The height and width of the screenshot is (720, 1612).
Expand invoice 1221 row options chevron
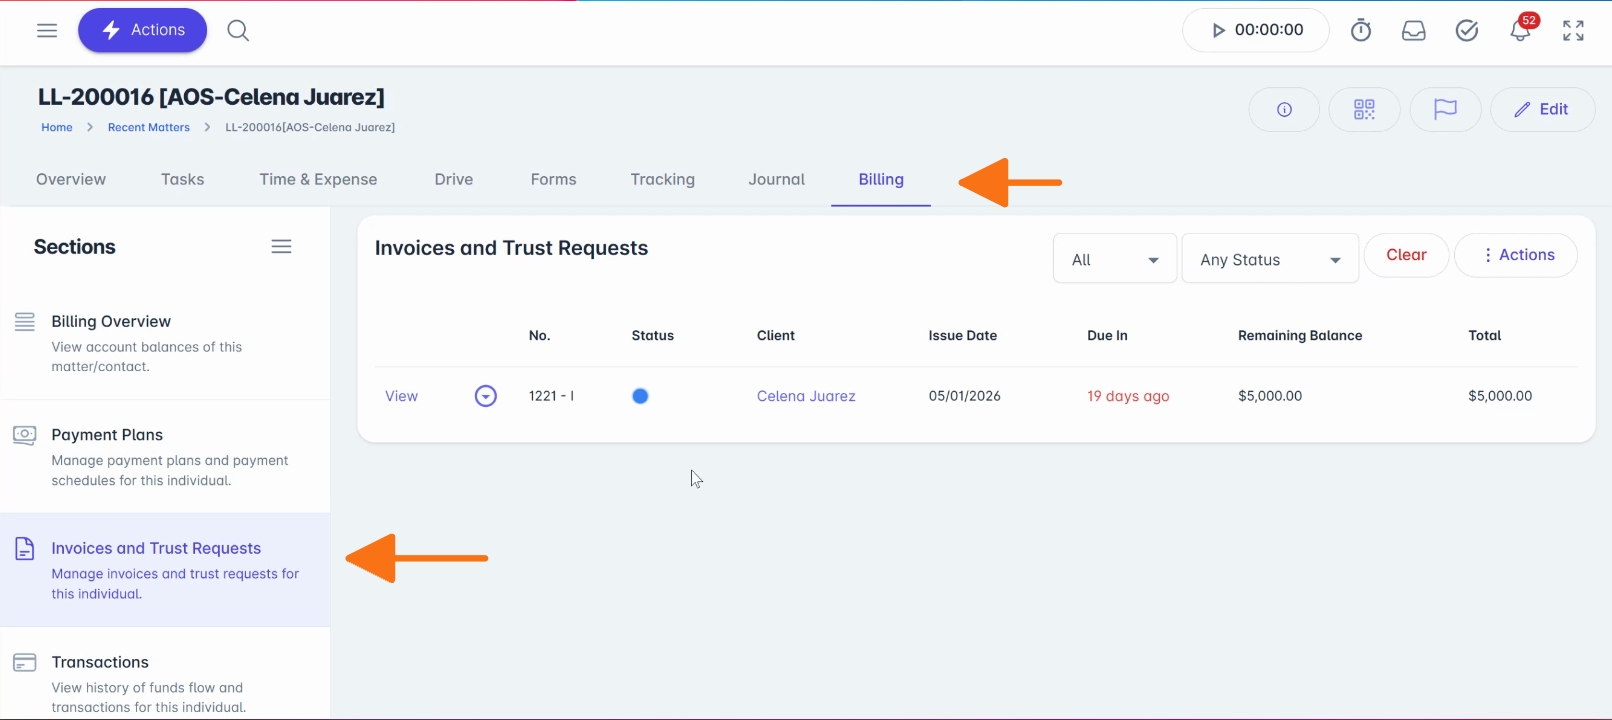(486, 397)
